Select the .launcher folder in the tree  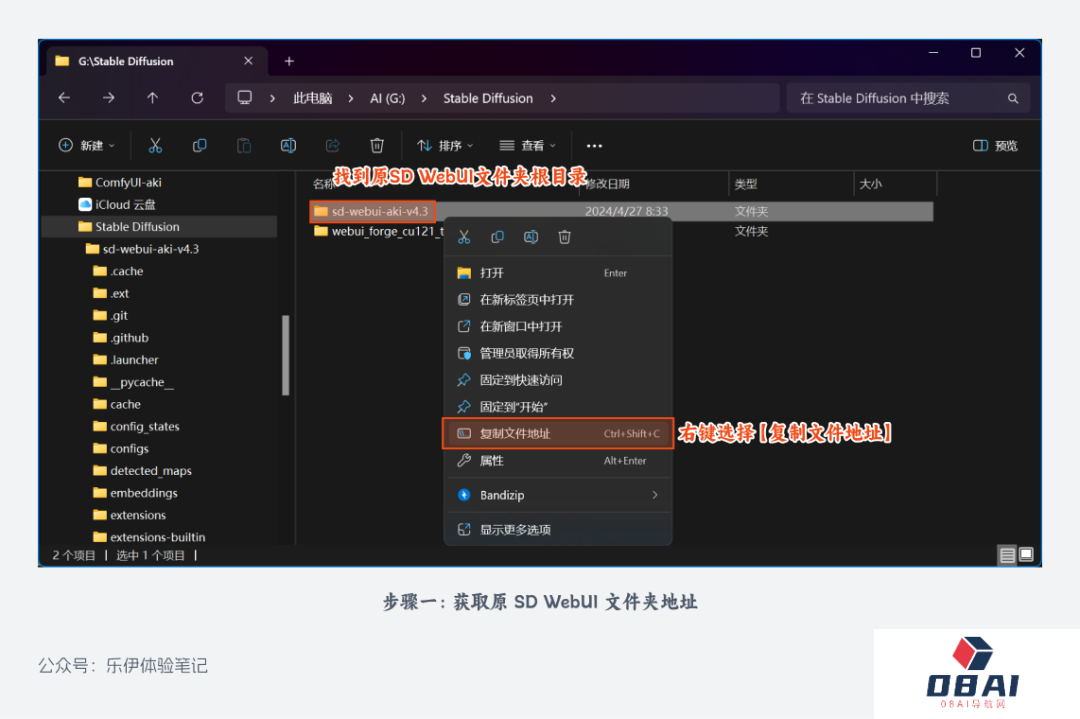(x=125, y=360)
